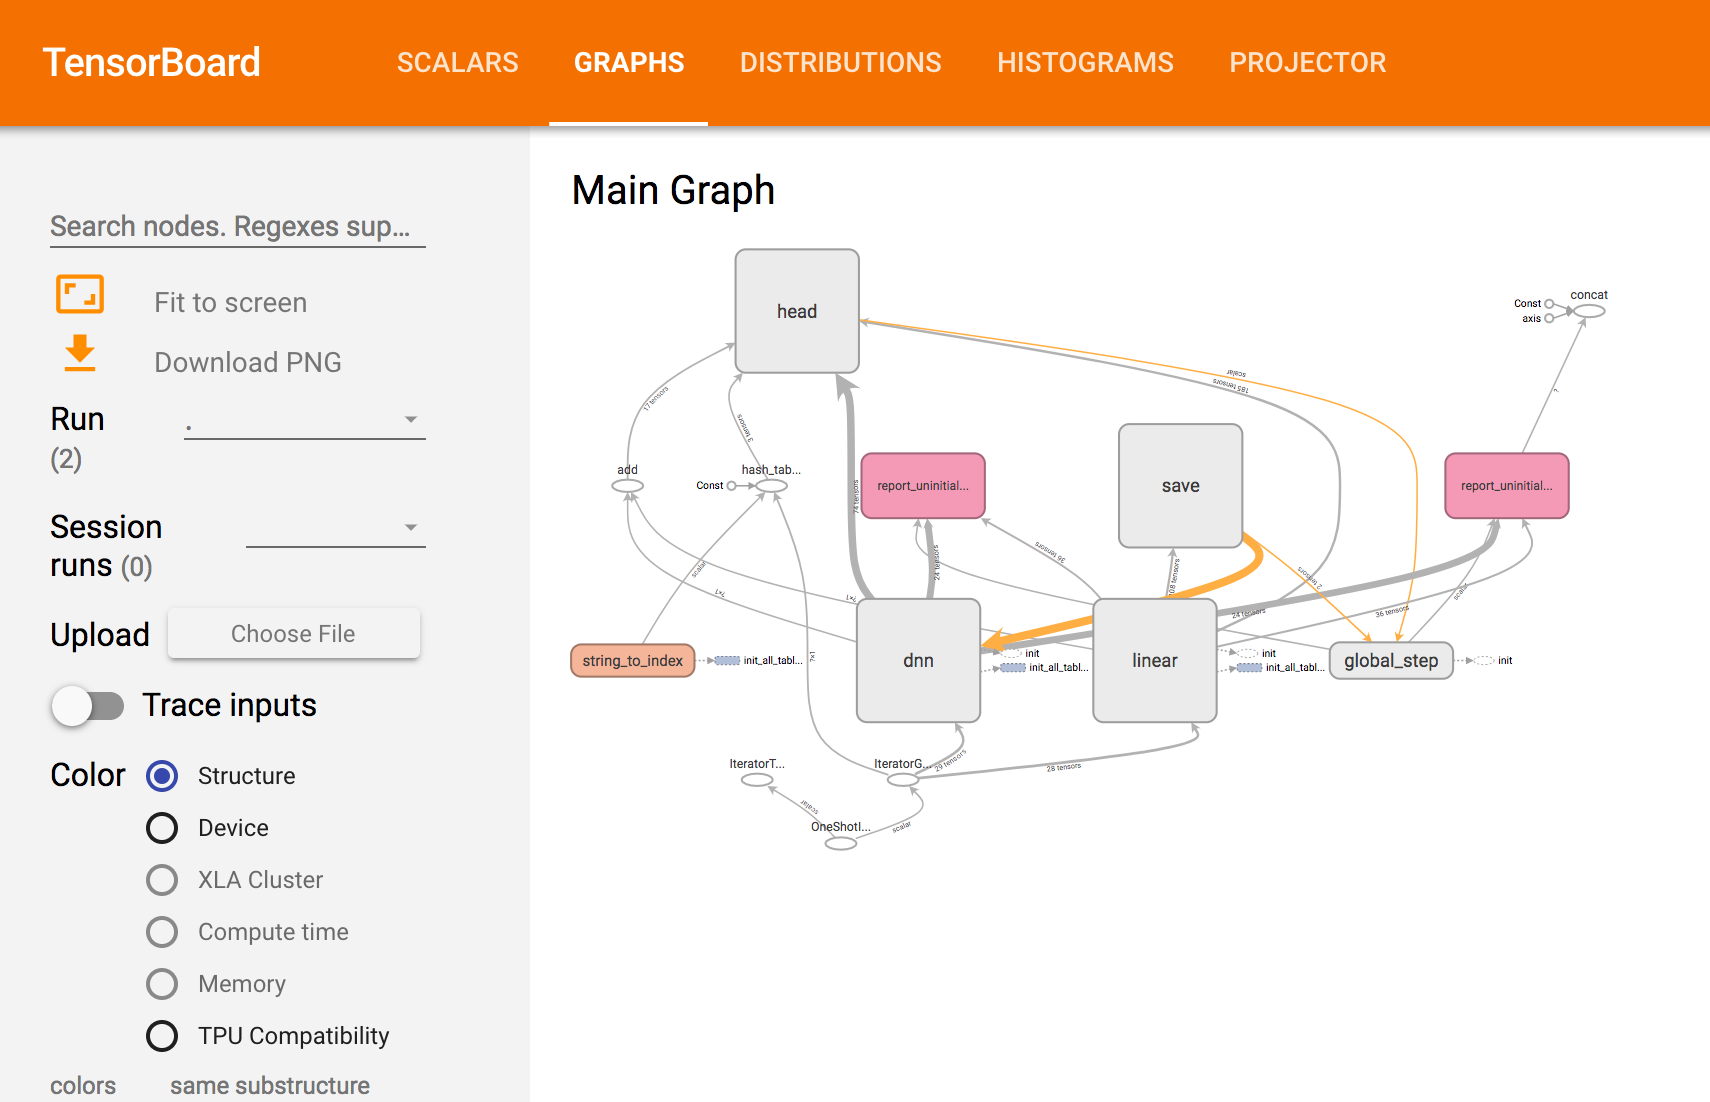
Task: Select Memory color option
Action: [162, 984]
